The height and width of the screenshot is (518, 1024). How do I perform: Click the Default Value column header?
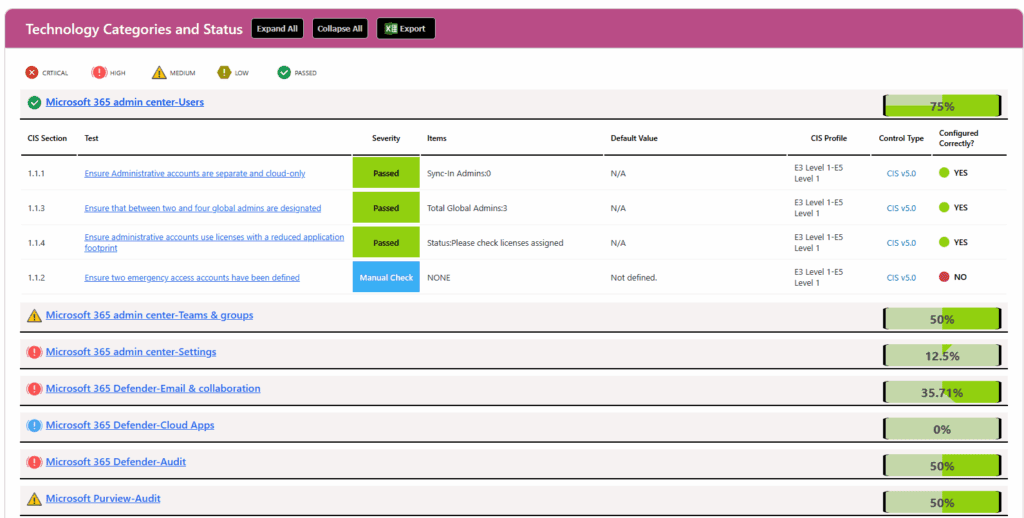click(x=634, y=138)
